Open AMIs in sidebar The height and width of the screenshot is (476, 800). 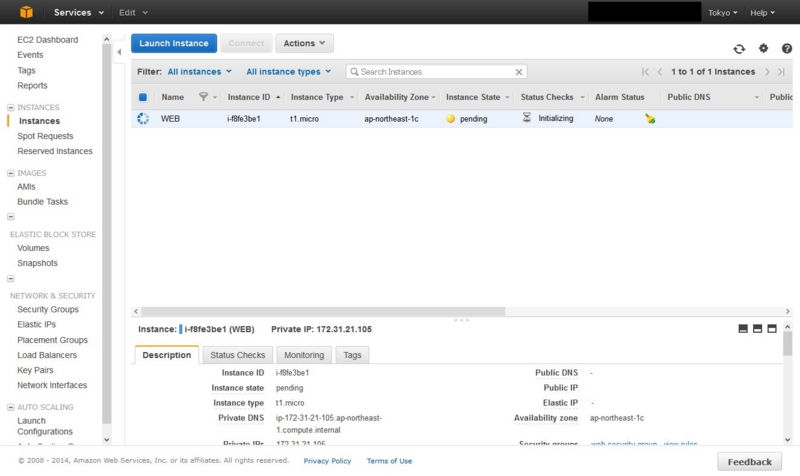[x=26, y=187]
